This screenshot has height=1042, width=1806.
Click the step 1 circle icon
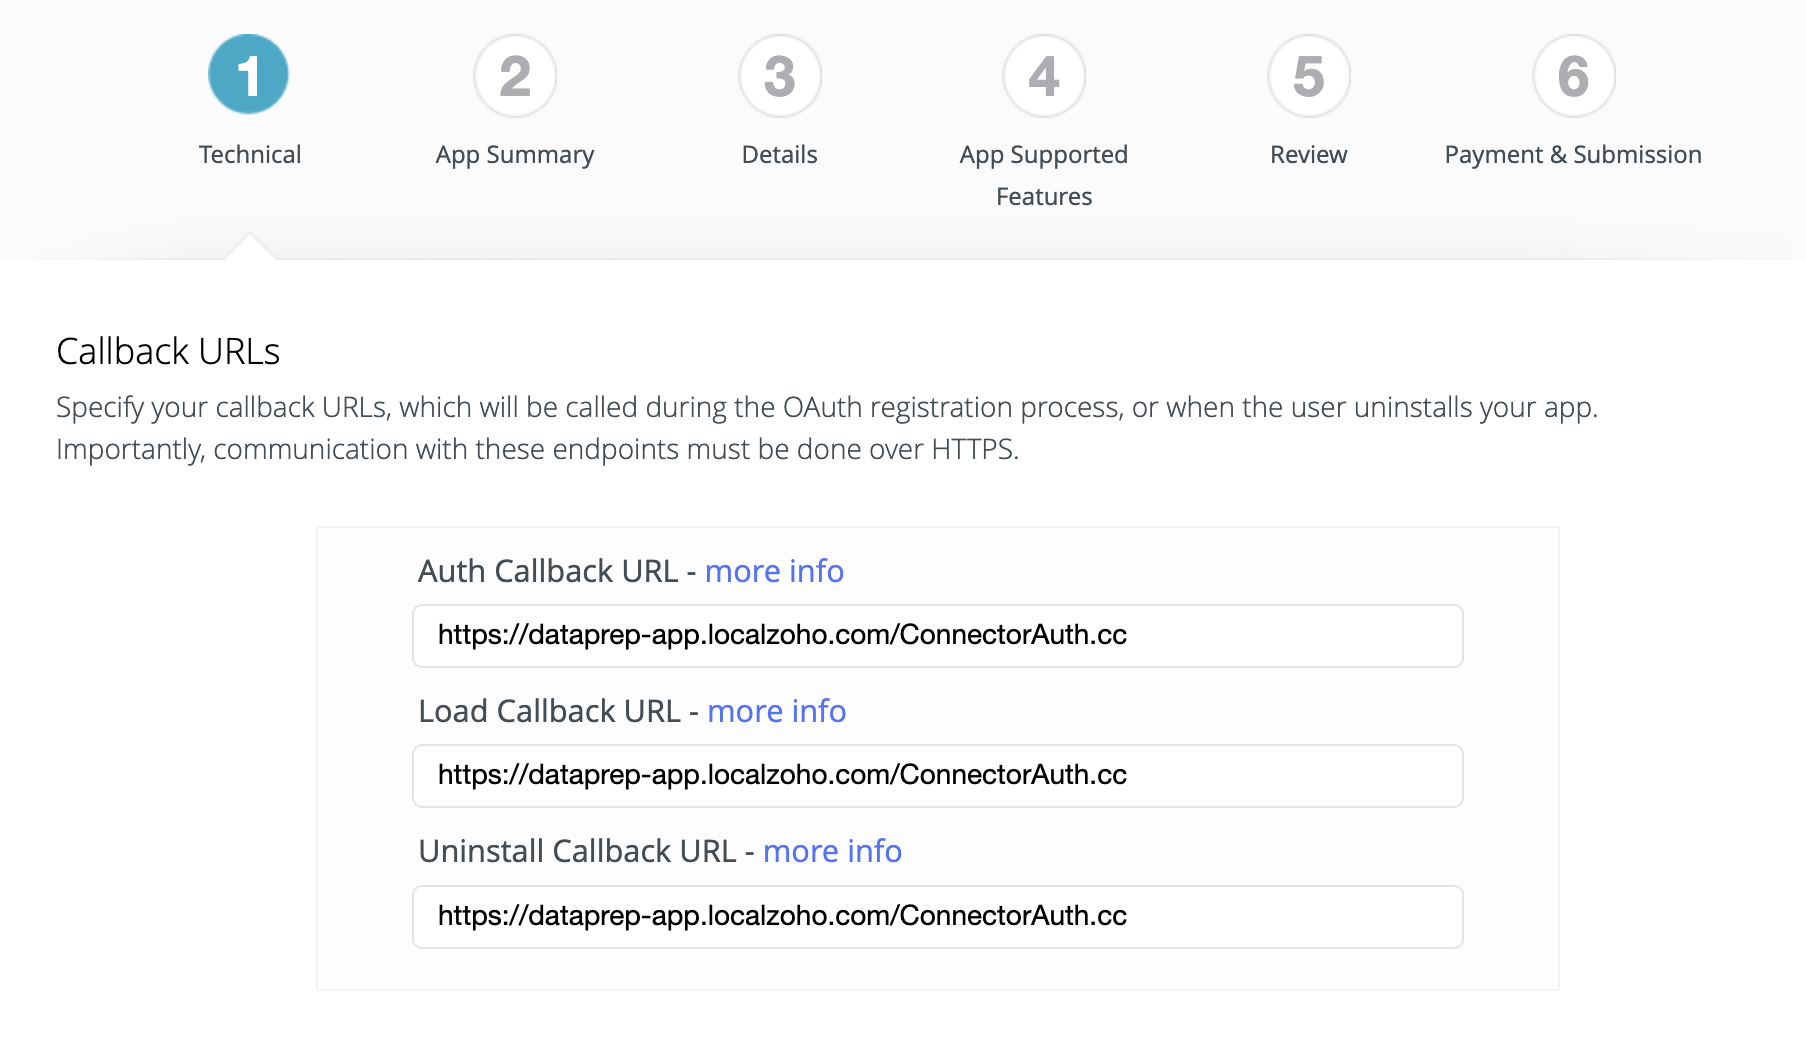(x=249, y=75)
